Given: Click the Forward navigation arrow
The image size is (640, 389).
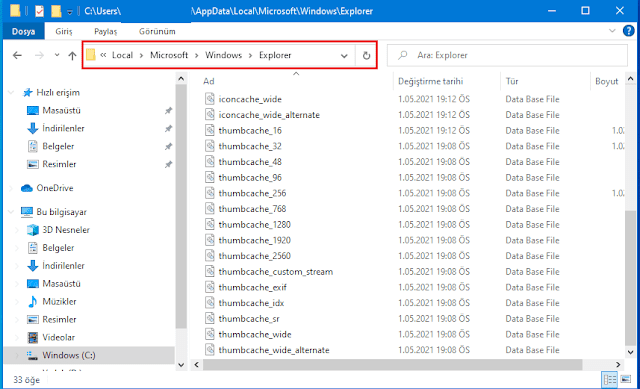Looking at the screenshot, I should tap(39, 55).
